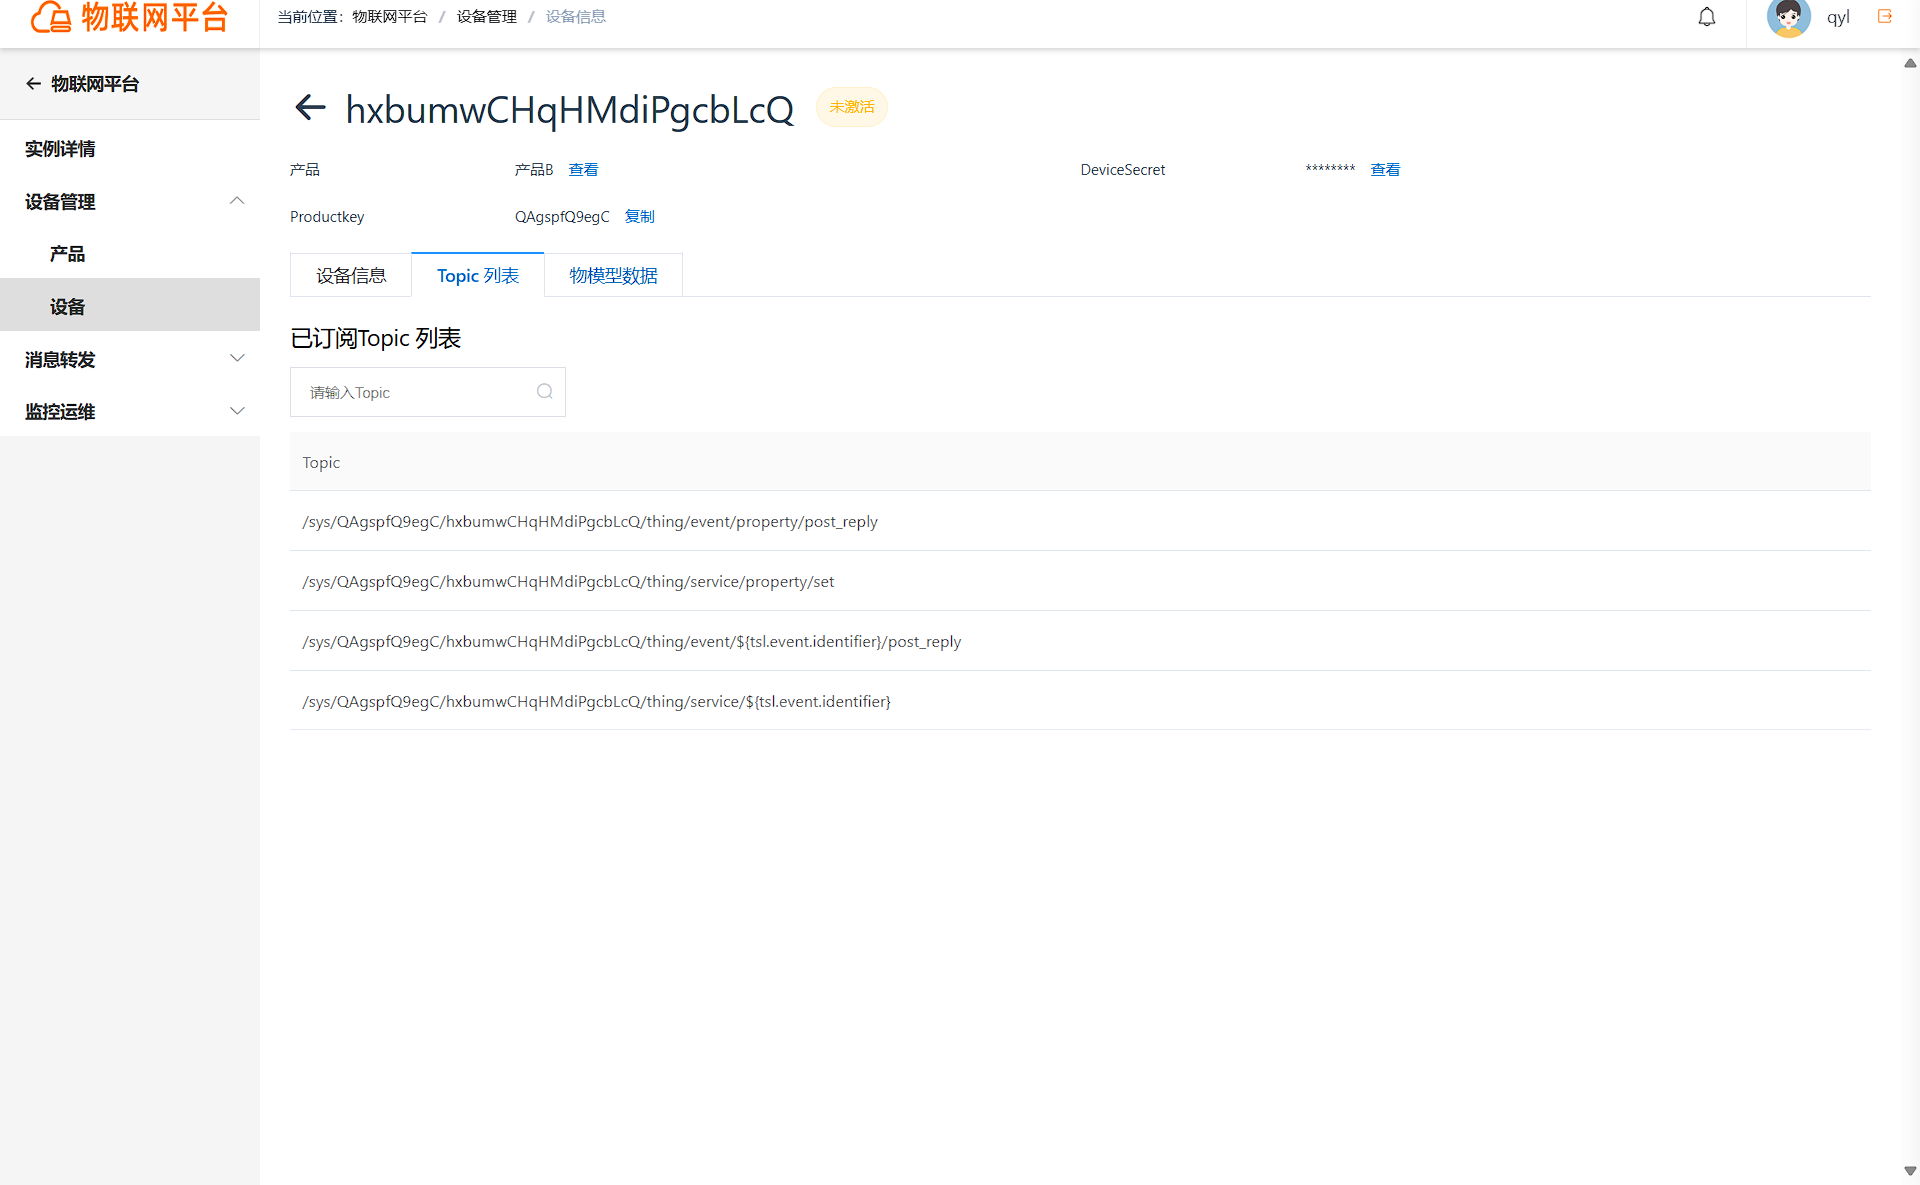Viewport: 1920px width, 1185px height.
Task: Click 查看 link next to 产品B
Action: point(583,170)
